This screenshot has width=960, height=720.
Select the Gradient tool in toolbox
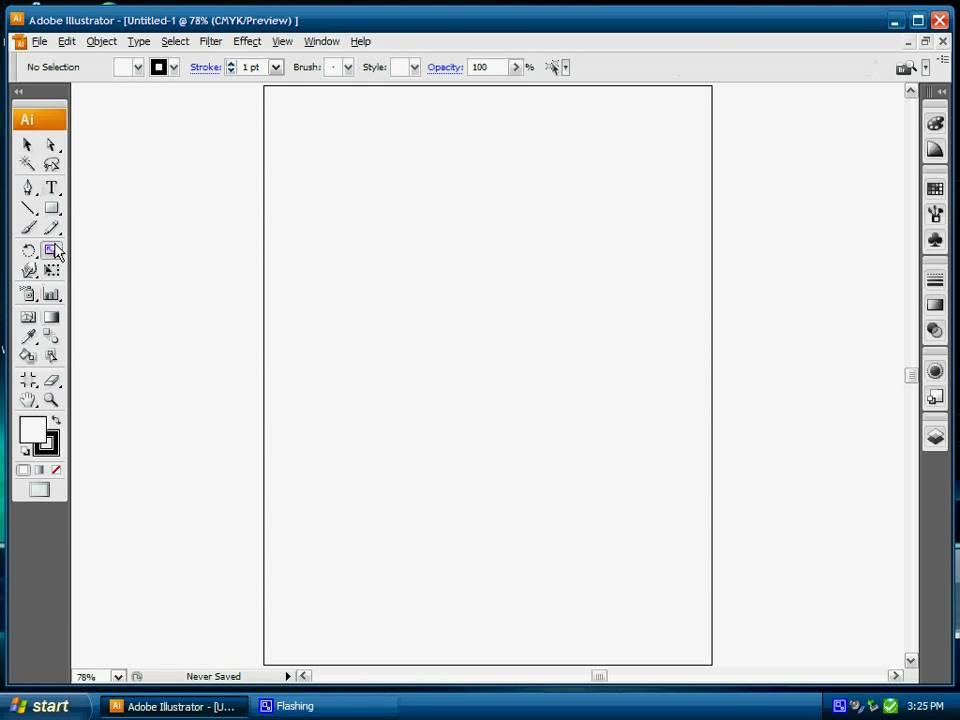[51, 317]
